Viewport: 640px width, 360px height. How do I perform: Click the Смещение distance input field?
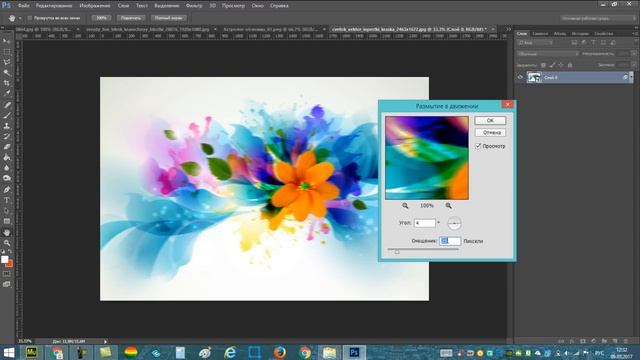point(450,241)
